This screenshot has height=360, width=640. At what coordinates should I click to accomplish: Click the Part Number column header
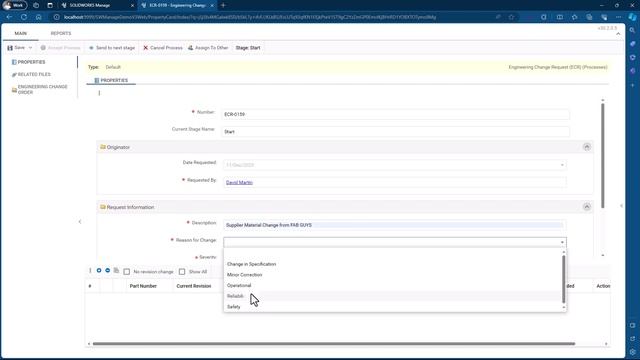pyautogui.click(x=143, y=286)
